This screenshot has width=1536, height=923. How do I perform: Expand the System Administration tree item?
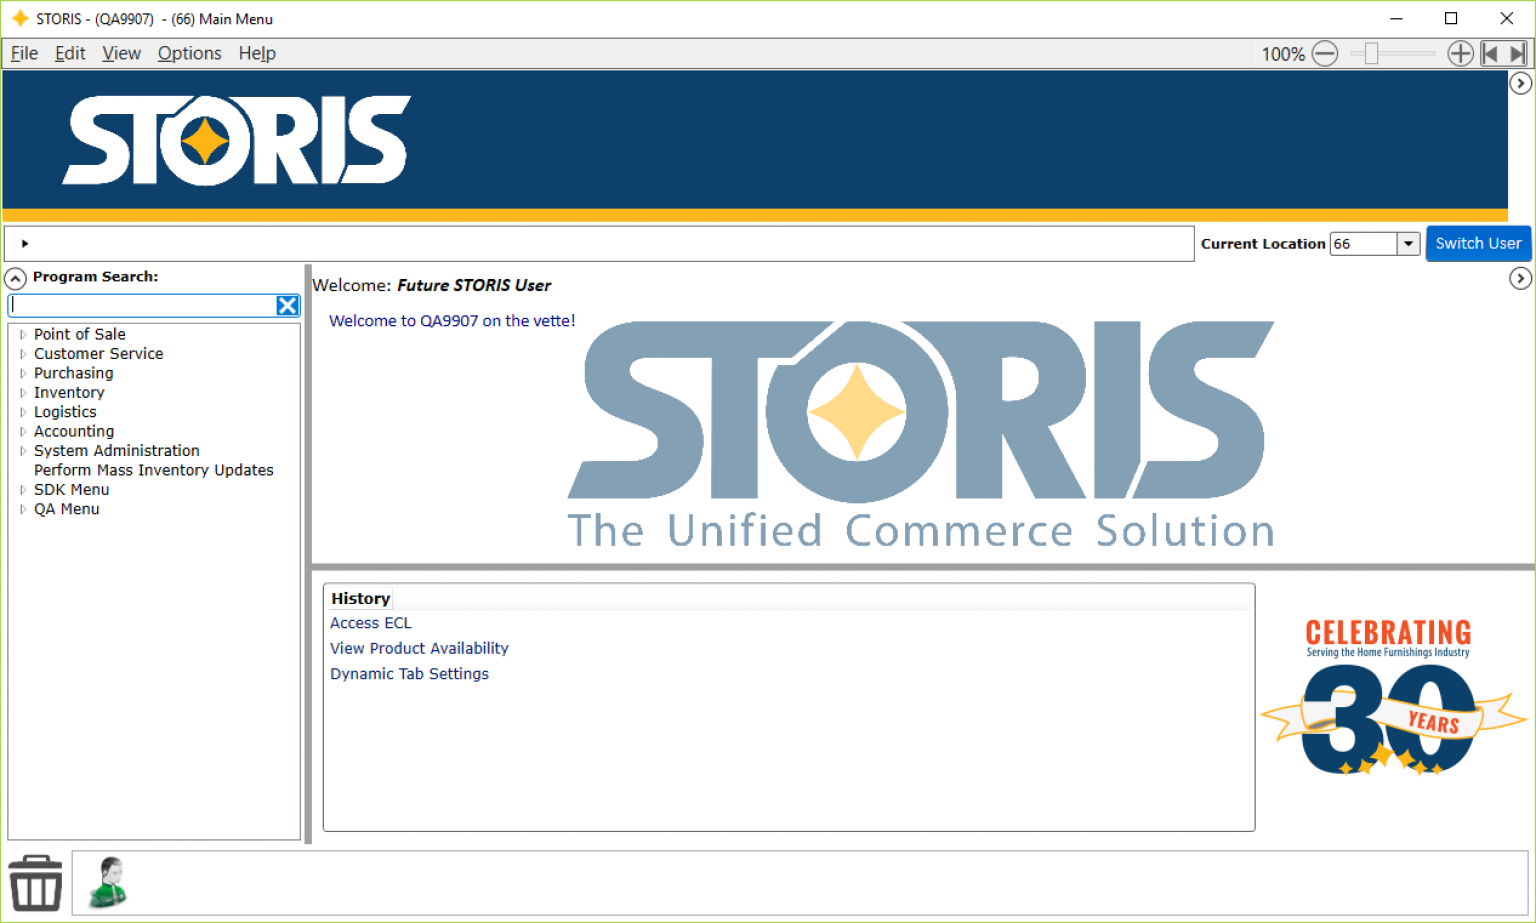click(x=22, y=450)
